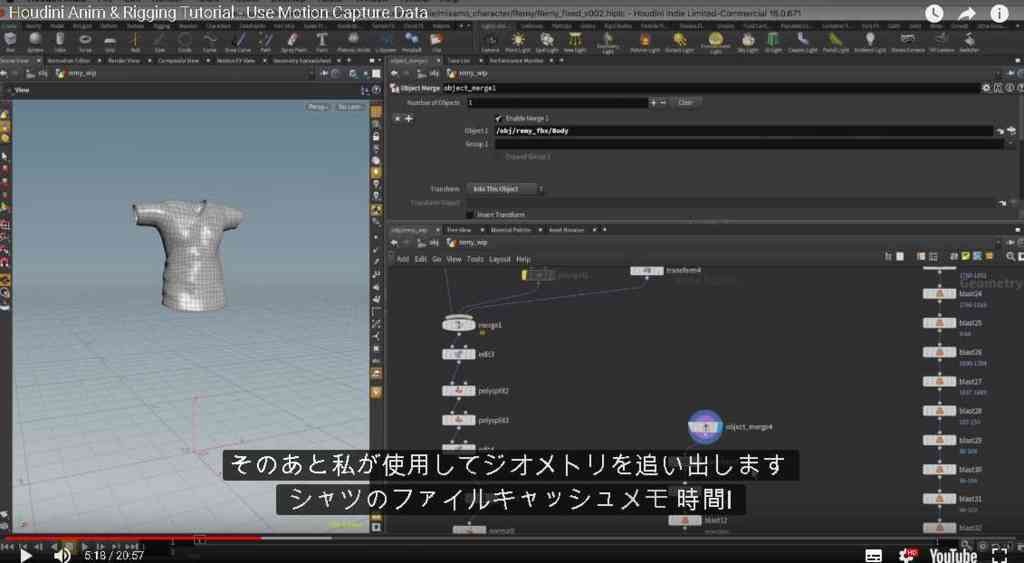
Task: Click the Group 1 input field
Action: 748,144
